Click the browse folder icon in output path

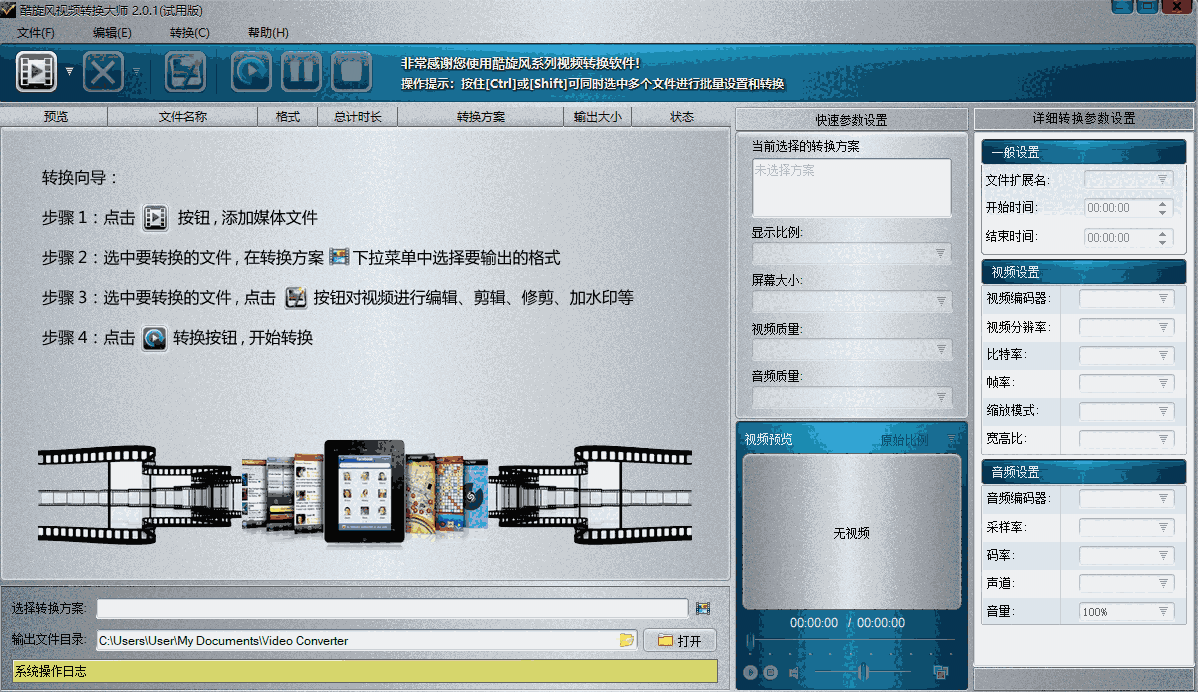pyautogui.click(x=627, y=640)
